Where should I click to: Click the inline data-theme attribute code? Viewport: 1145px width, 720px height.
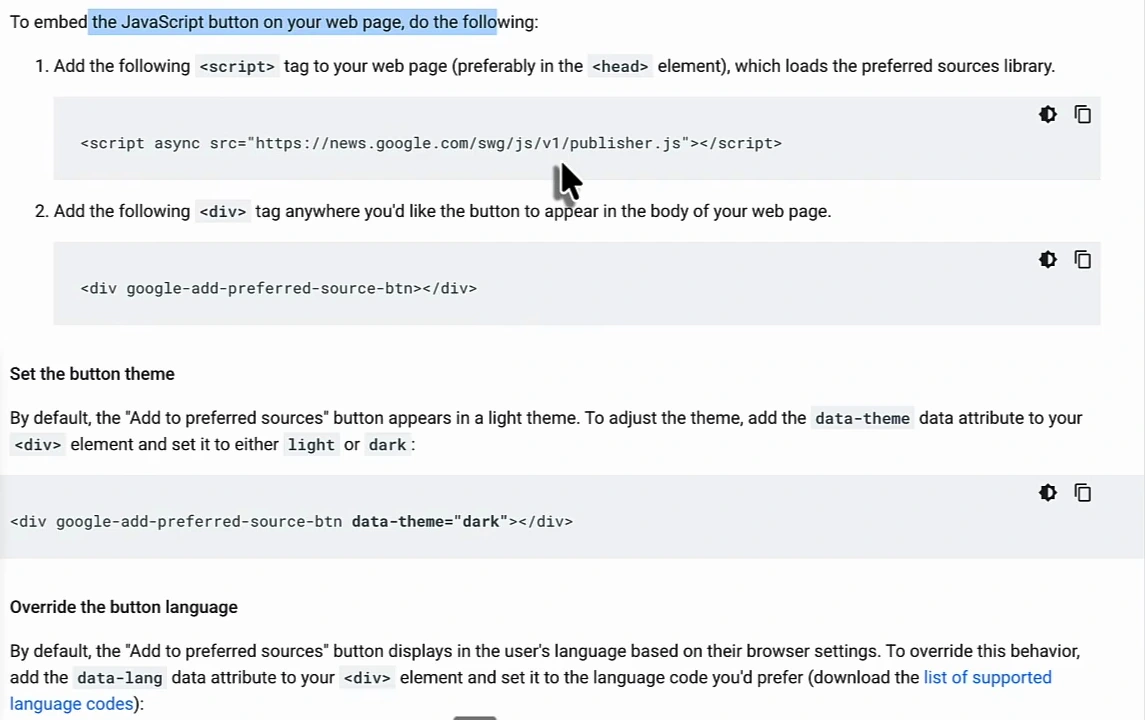[x=862, y=418]
